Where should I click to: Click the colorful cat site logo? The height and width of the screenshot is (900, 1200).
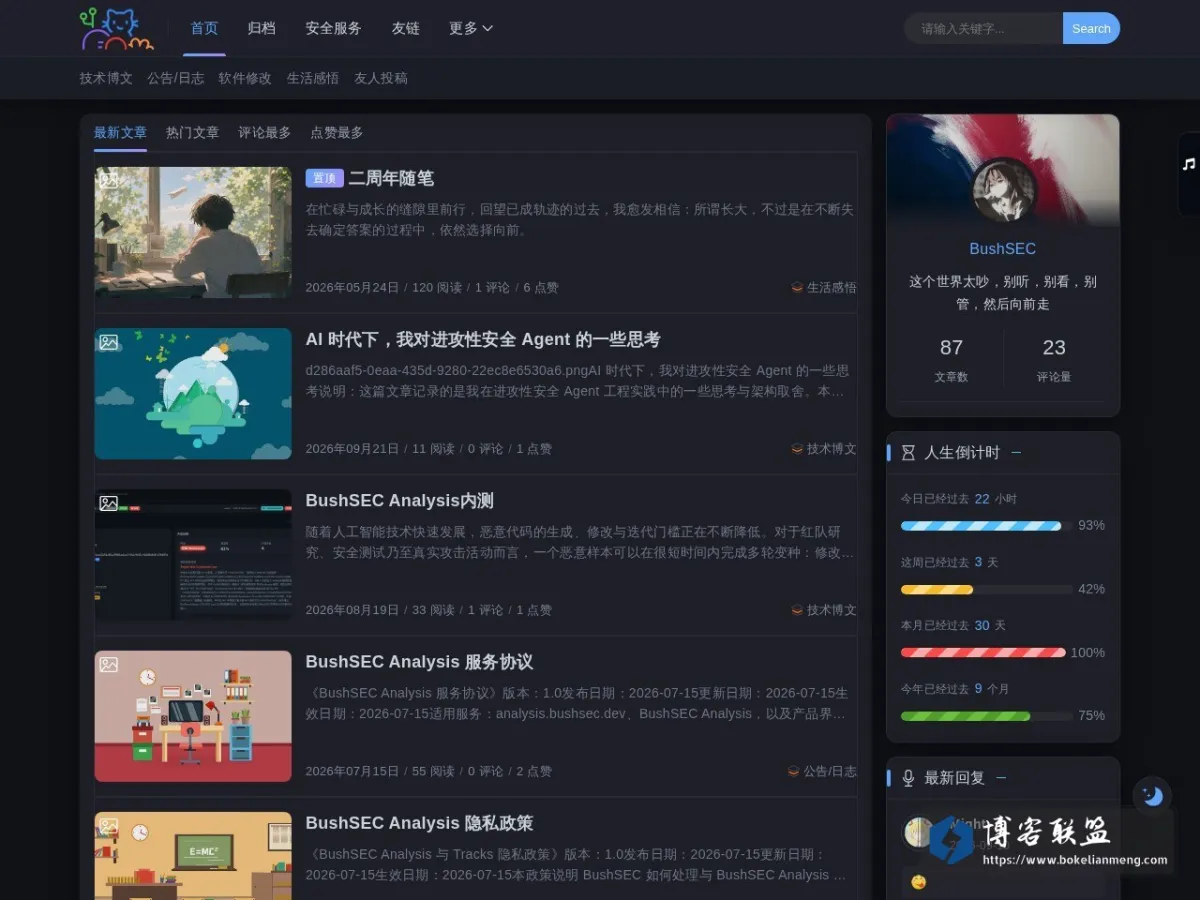pos(117,28)
